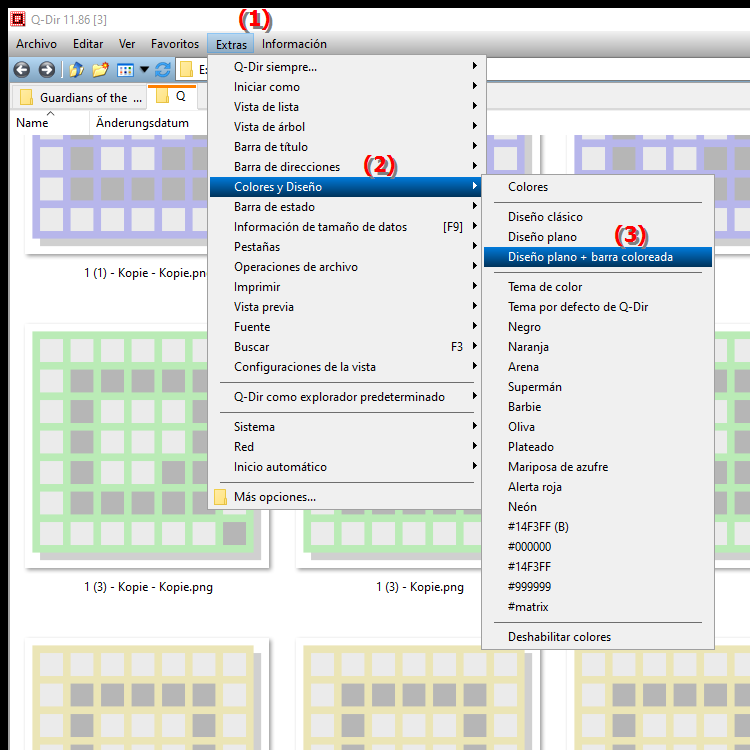Screen dimensions: 750x750
Task: Open the Red submenu
Action: click(345, 447)
